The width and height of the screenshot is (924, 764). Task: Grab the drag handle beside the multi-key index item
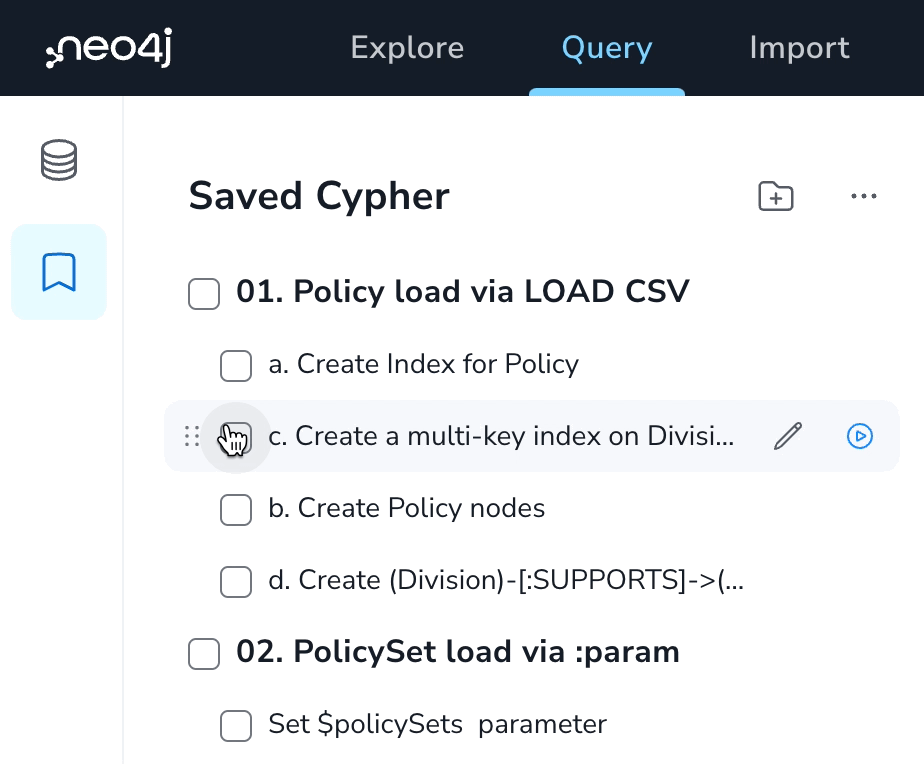click(x=192, y=436)
